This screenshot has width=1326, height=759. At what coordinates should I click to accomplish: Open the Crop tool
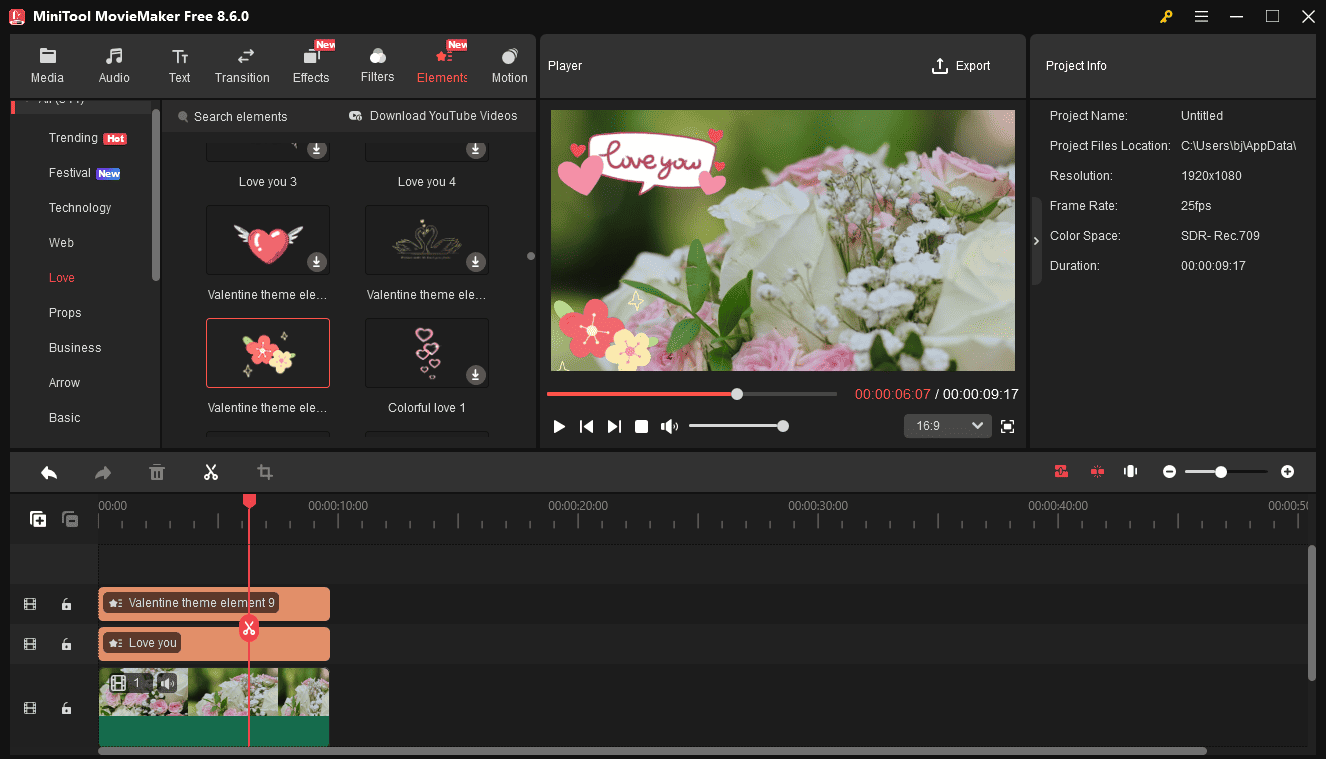[x=265, y=472]
